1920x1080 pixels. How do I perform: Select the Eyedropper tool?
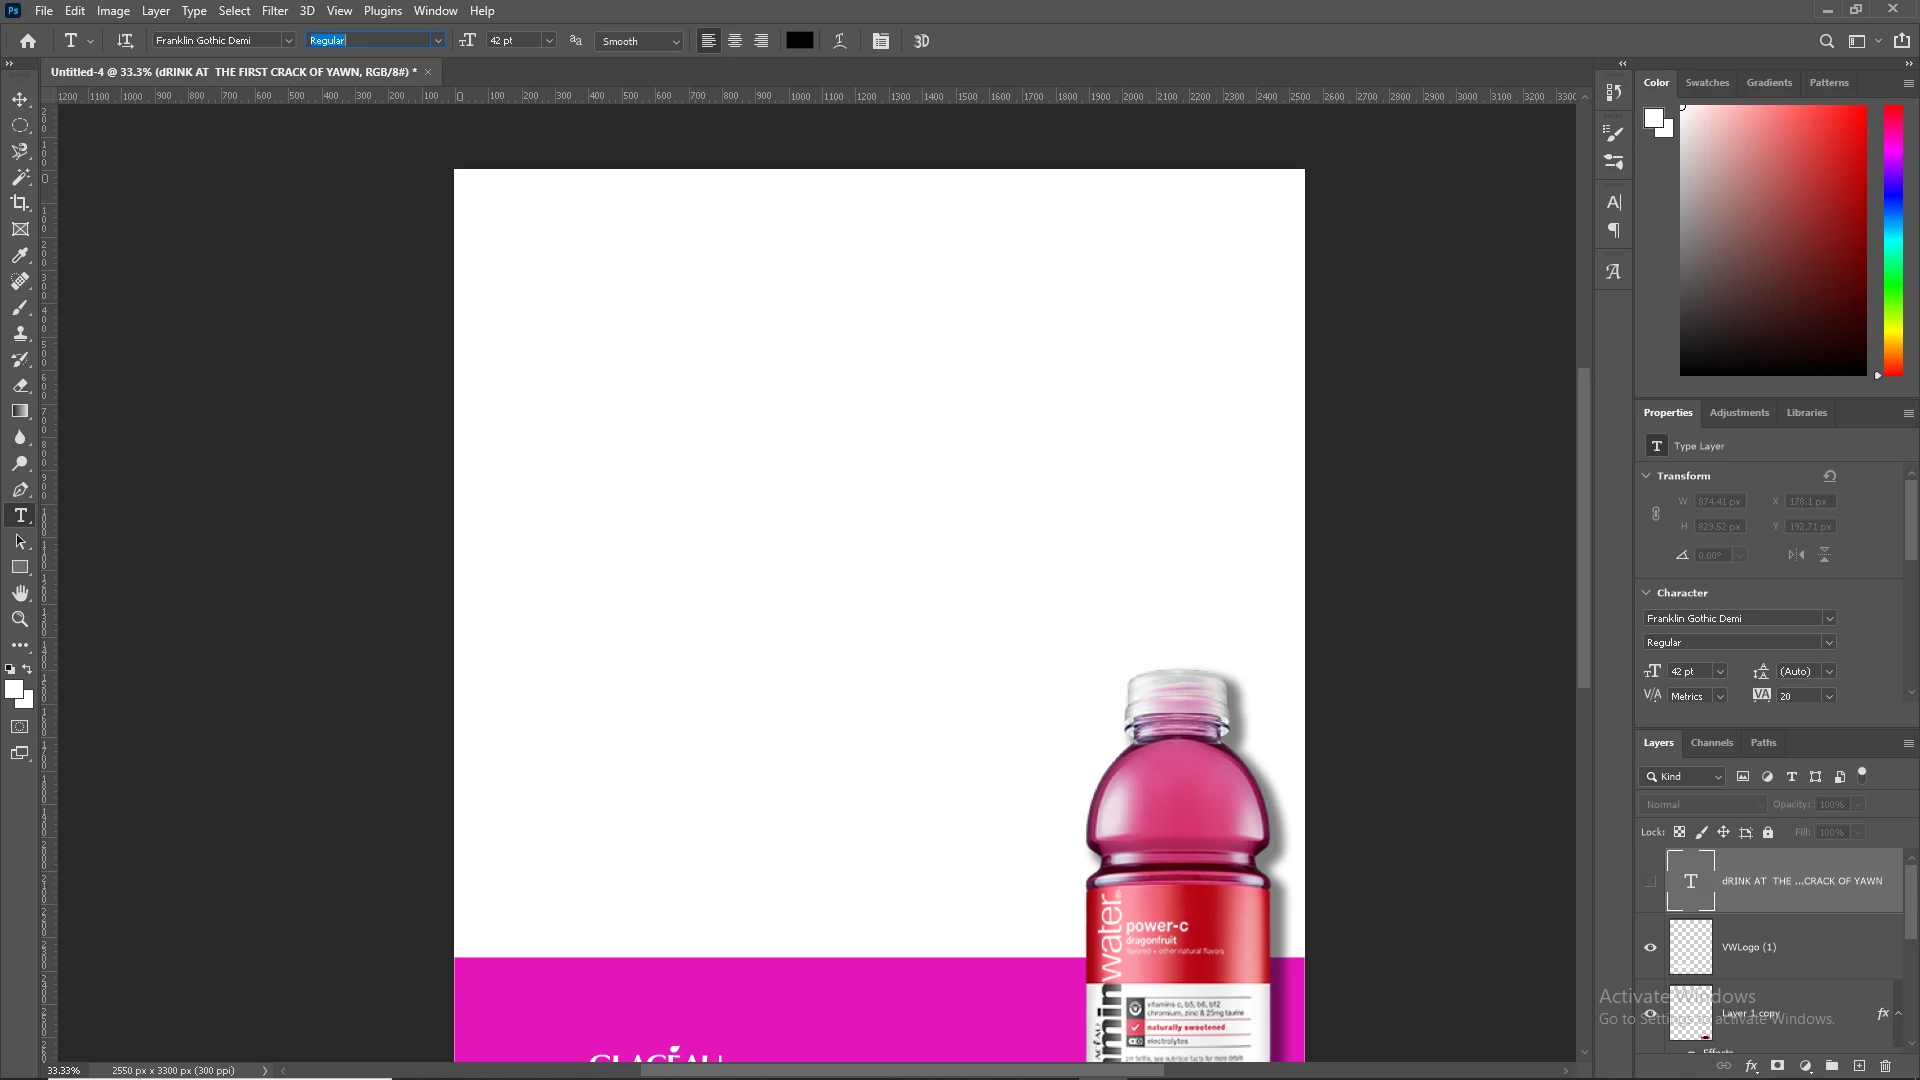pyautogui.click(x=20, y=255)
